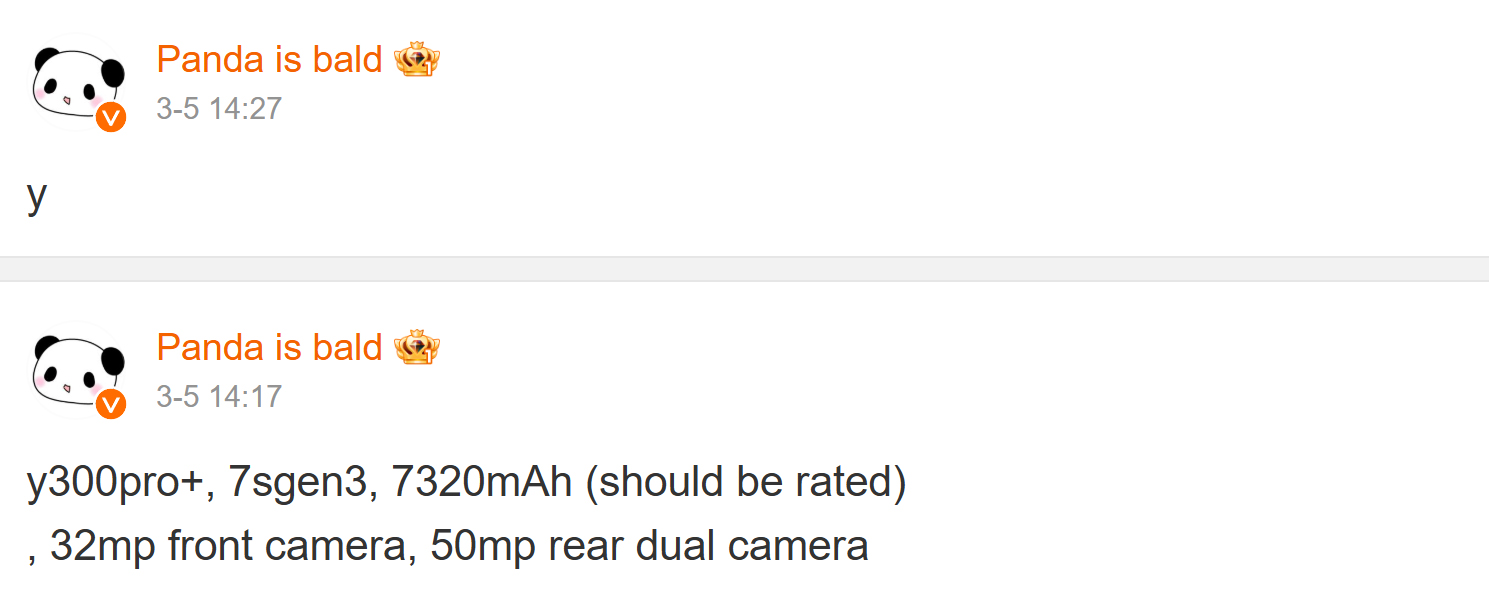Click the '50mp rear dual camera' text
Viewport: 1489px width, 604px height.
tap(649, 546)
